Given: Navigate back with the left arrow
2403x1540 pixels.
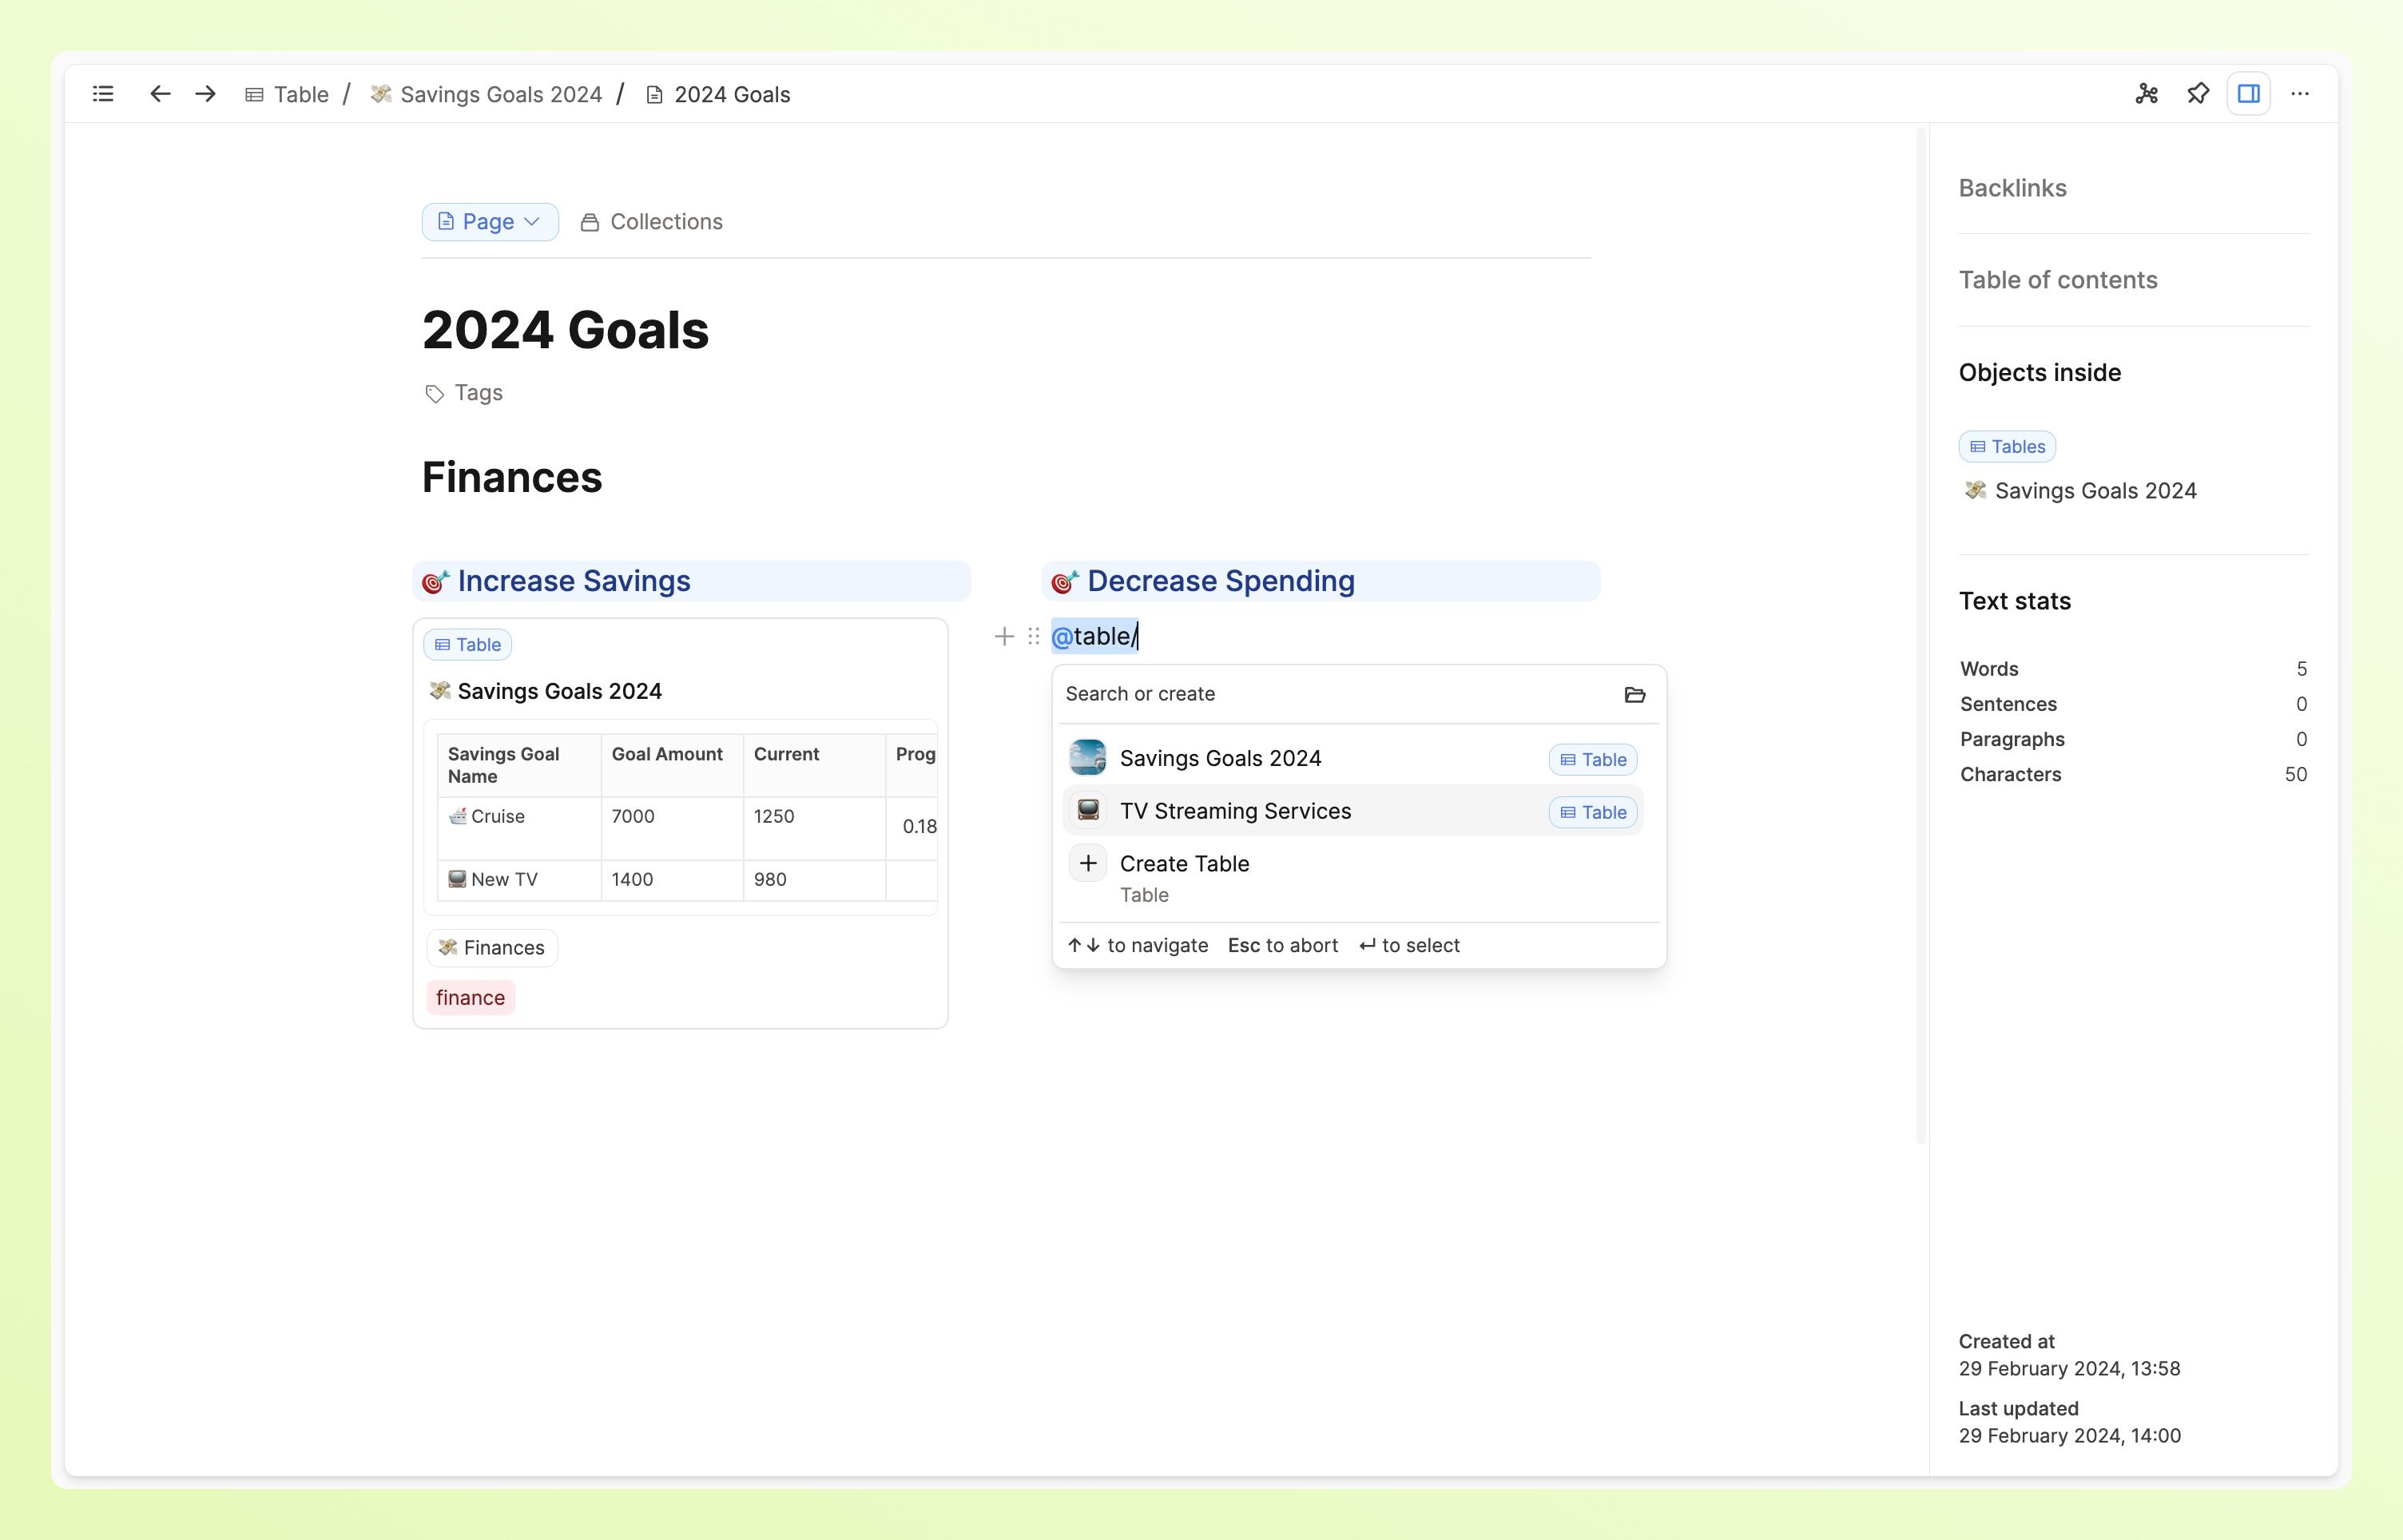Looking at the screenshot, I should tap(160, 94).
